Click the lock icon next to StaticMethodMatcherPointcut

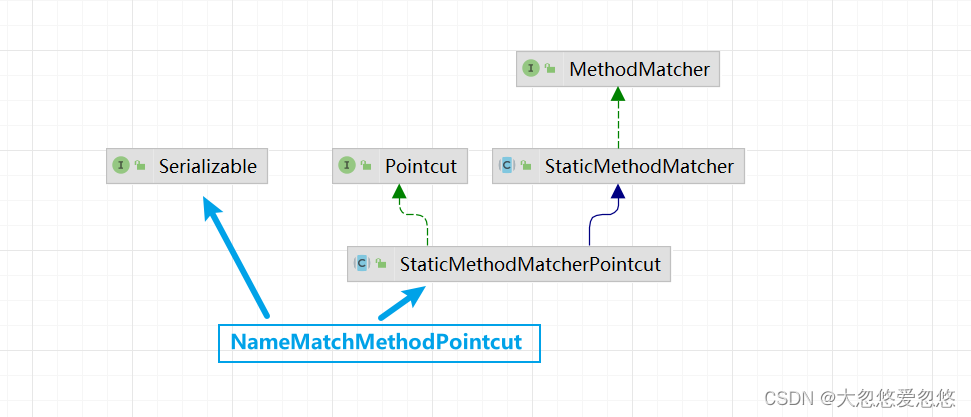tap(381, 264)
